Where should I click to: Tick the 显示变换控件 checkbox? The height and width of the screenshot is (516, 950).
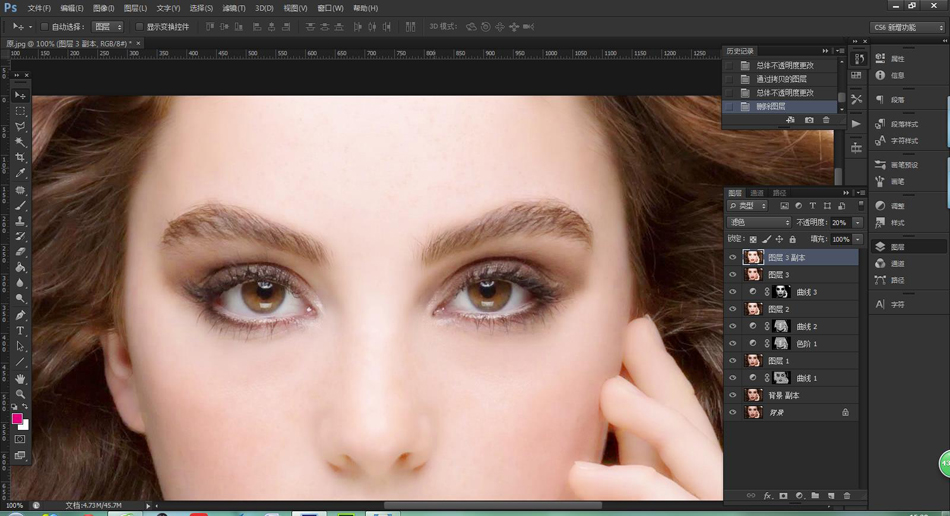(139, 27)
